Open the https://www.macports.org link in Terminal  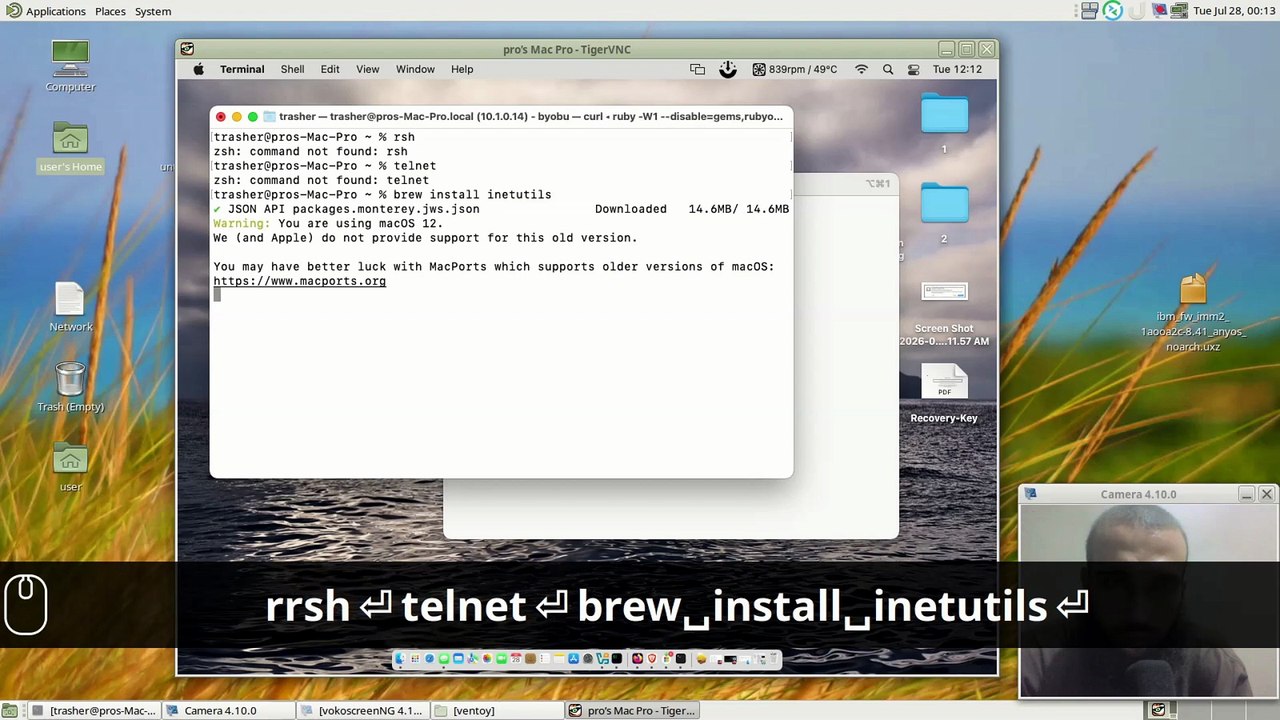click(x=299, y=281)
